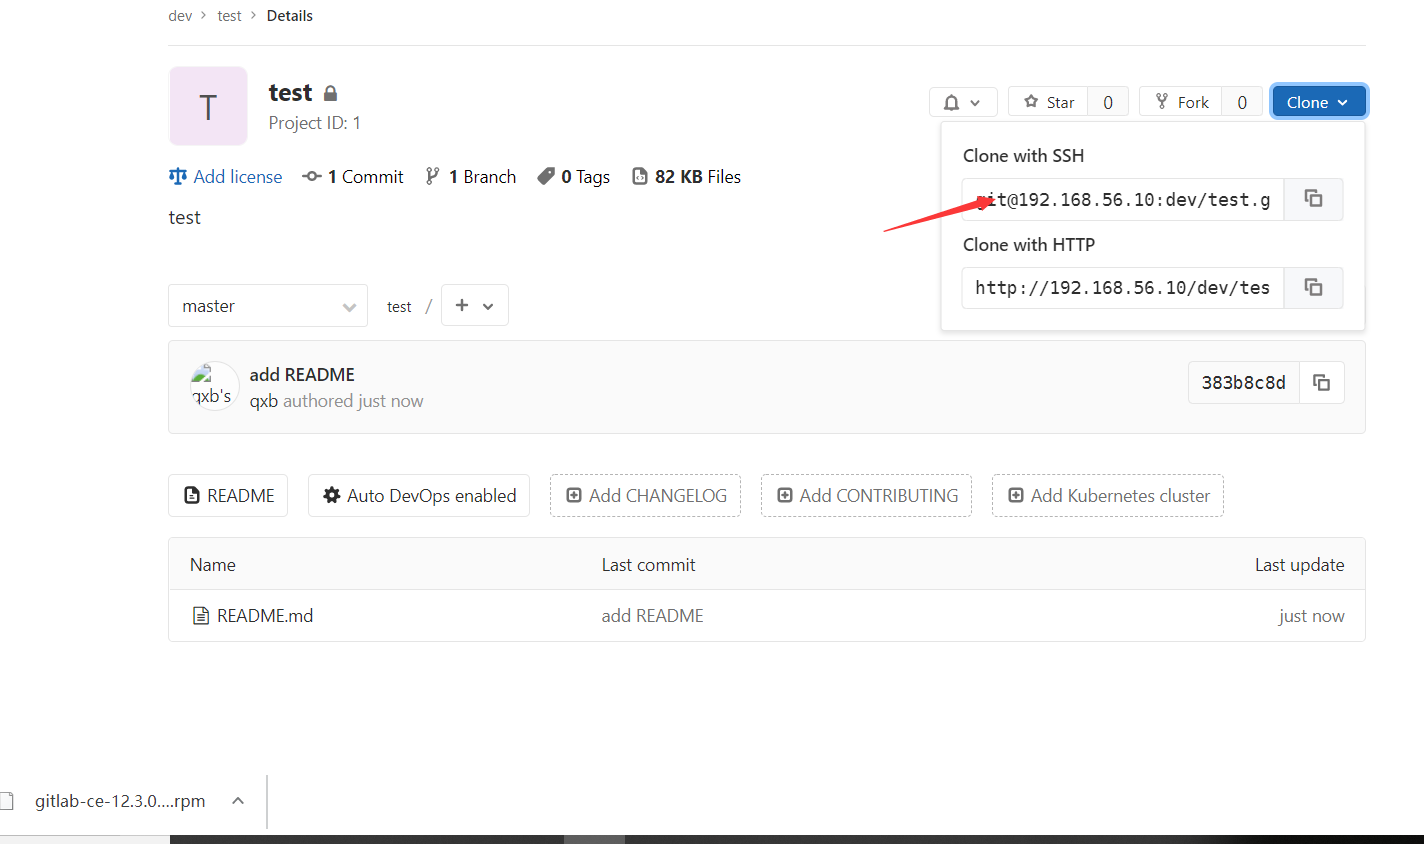1424x844 pixels.
Task: Open the 82 KB Files link
Action: click(x=686, y=177)
